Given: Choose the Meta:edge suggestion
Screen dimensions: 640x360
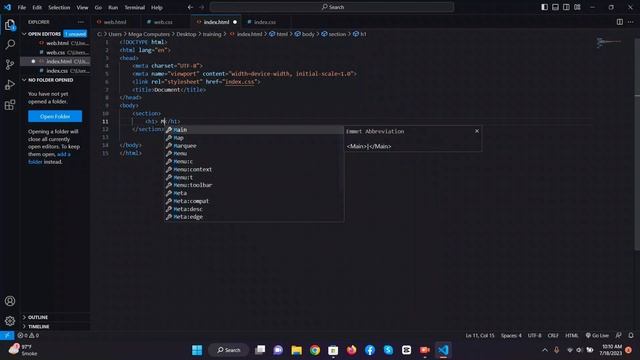Looking at the screenshot, I should pyautogui.click(x=254, y=217).
